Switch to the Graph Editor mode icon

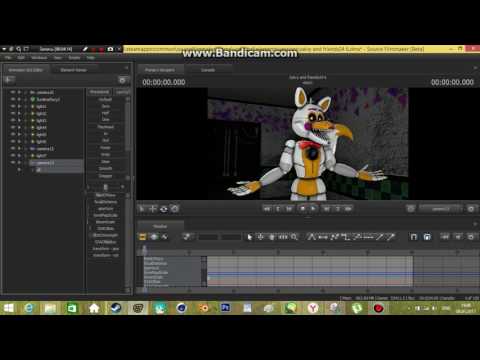coord(165,237)
